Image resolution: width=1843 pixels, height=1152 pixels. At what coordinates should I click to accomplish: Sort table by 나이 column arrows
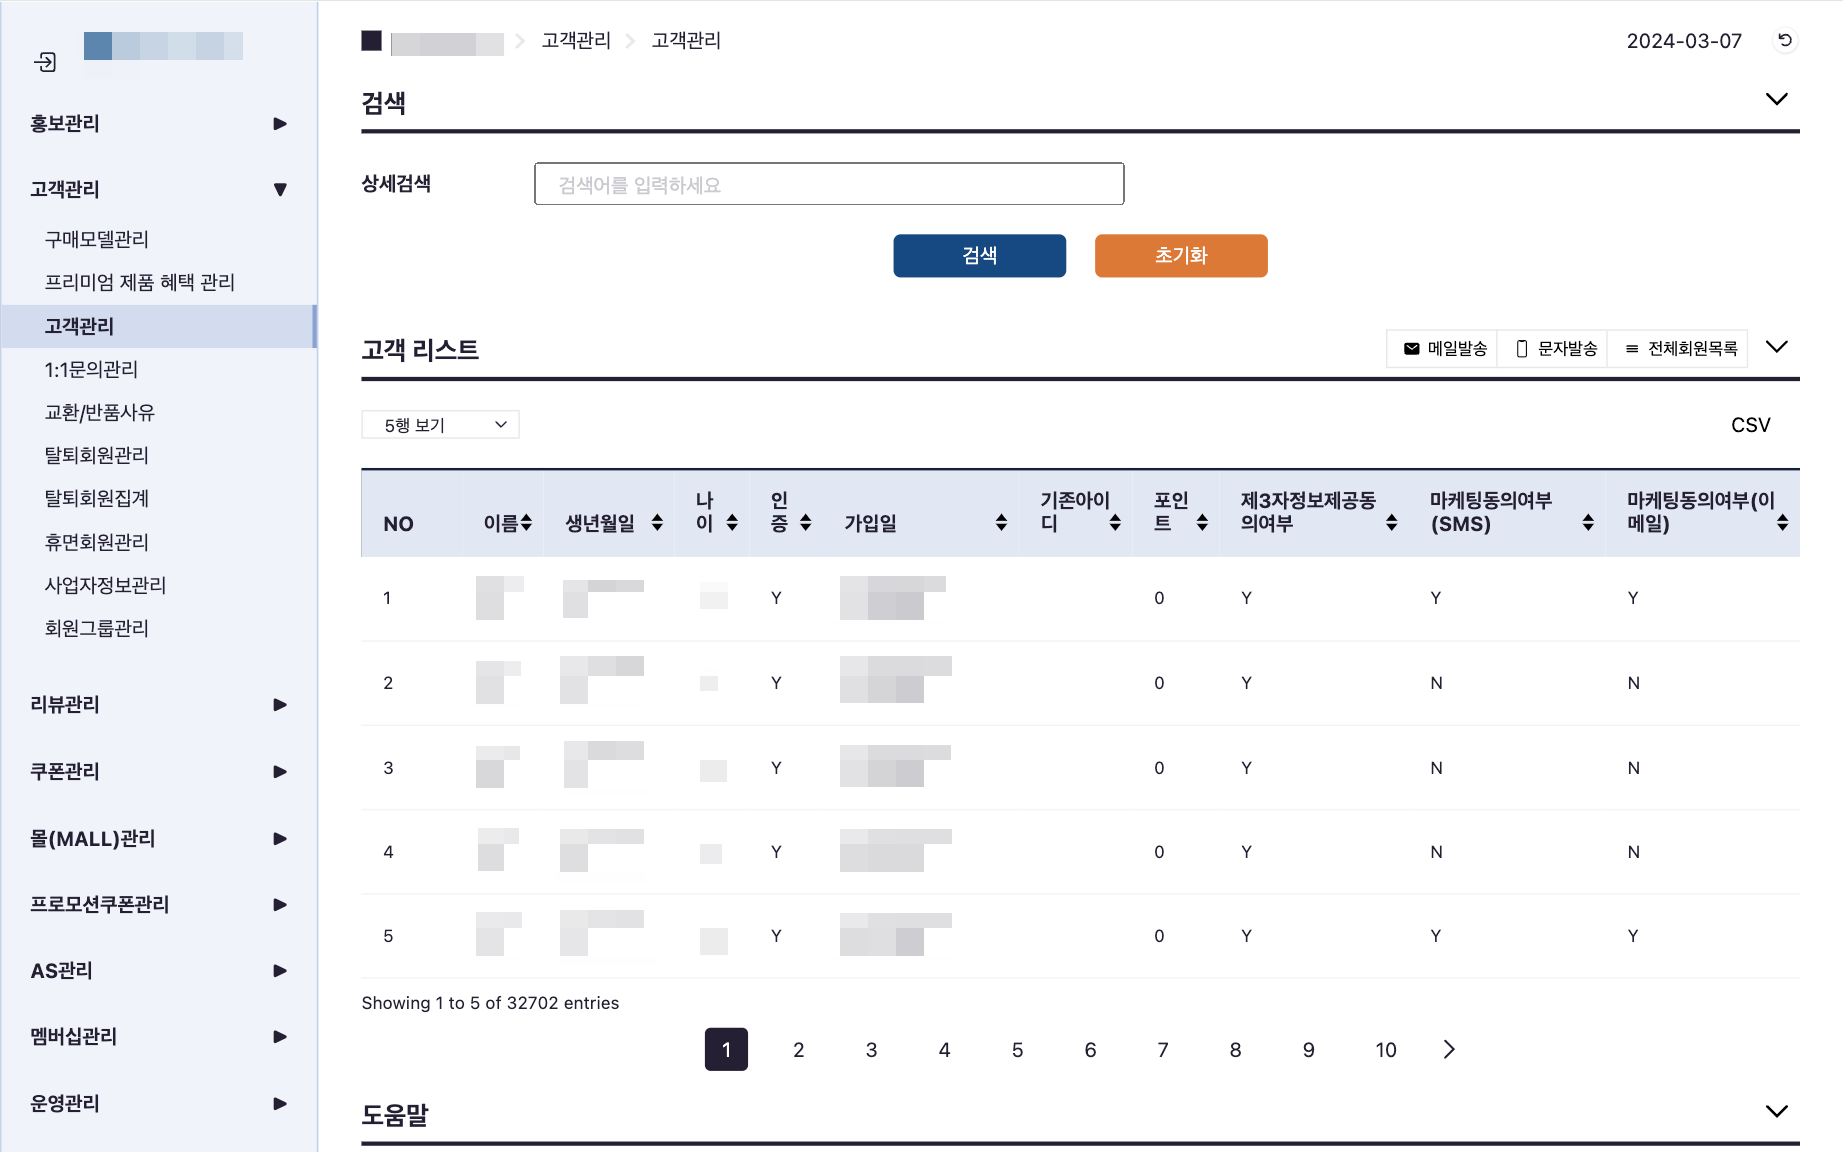(732, 523)
